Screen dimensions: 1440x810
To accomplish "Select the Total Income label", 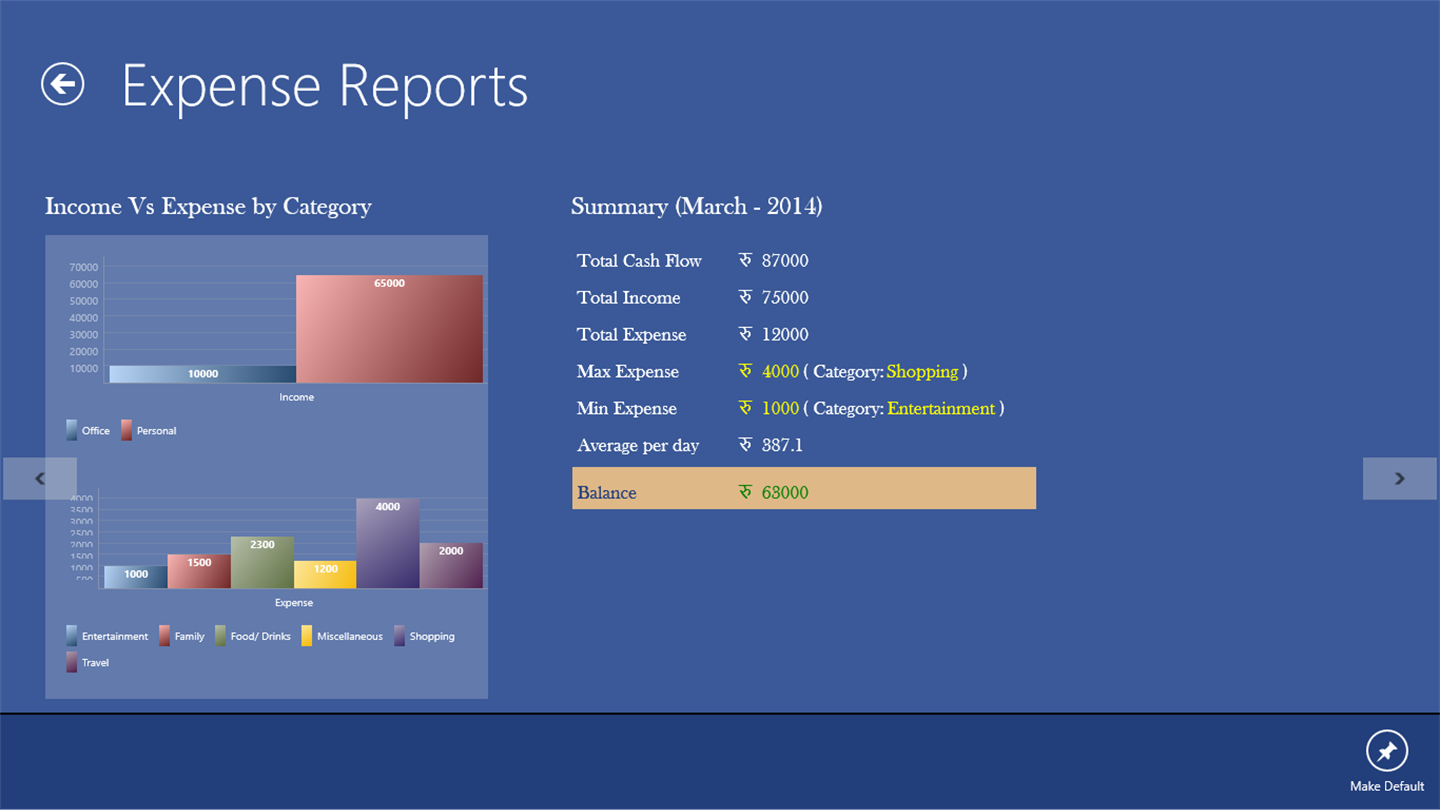I will (628, 298).
